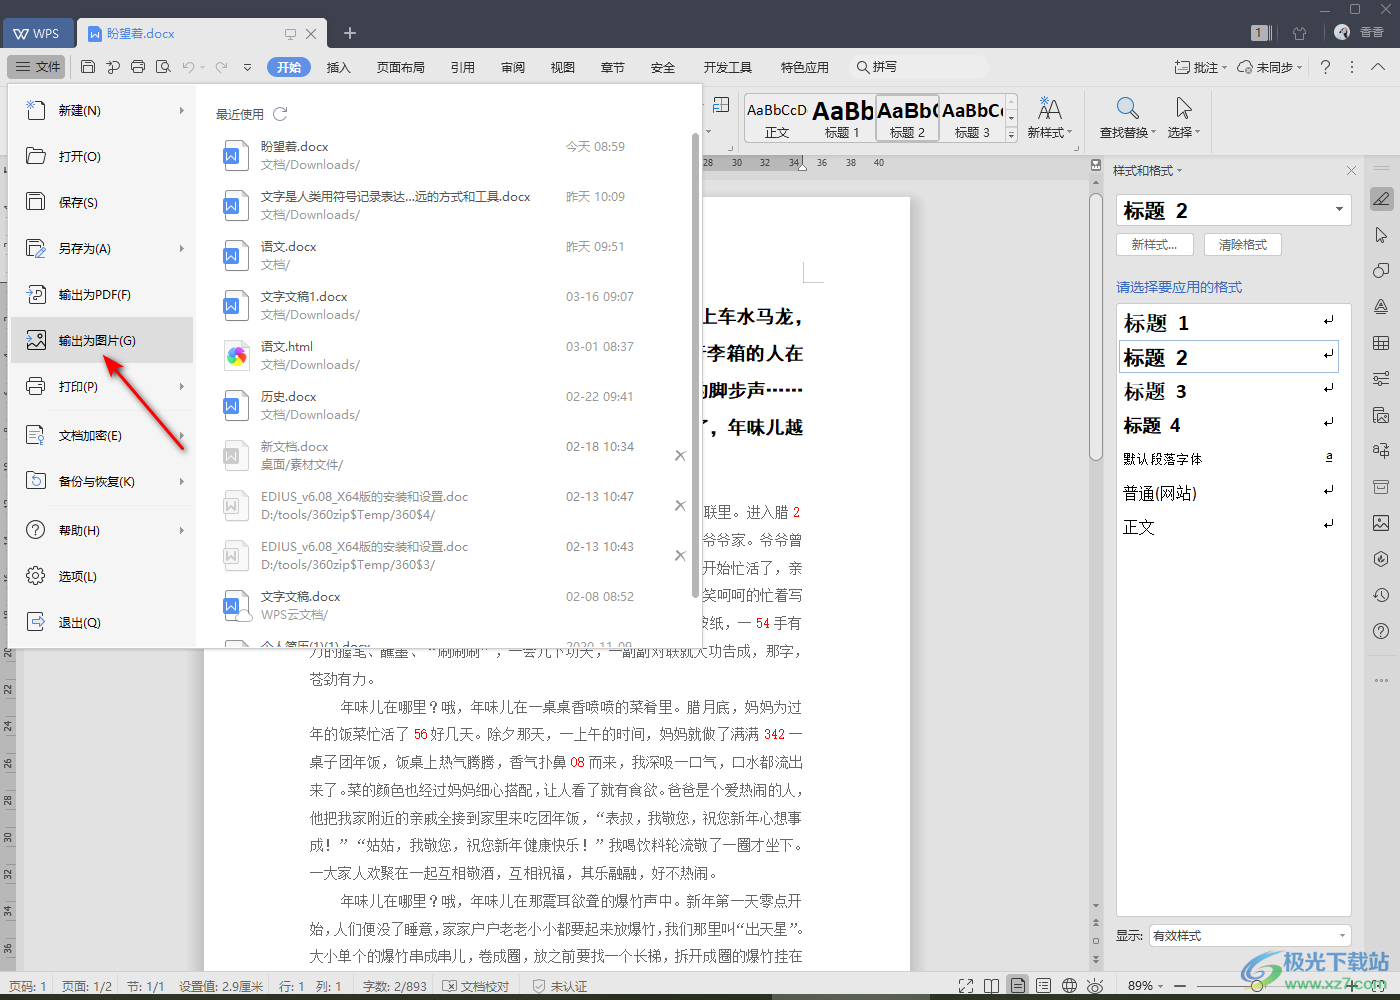Click the redo arrow icon
The width and height of the screenshot is (1400, 1000).
[221, 67]
